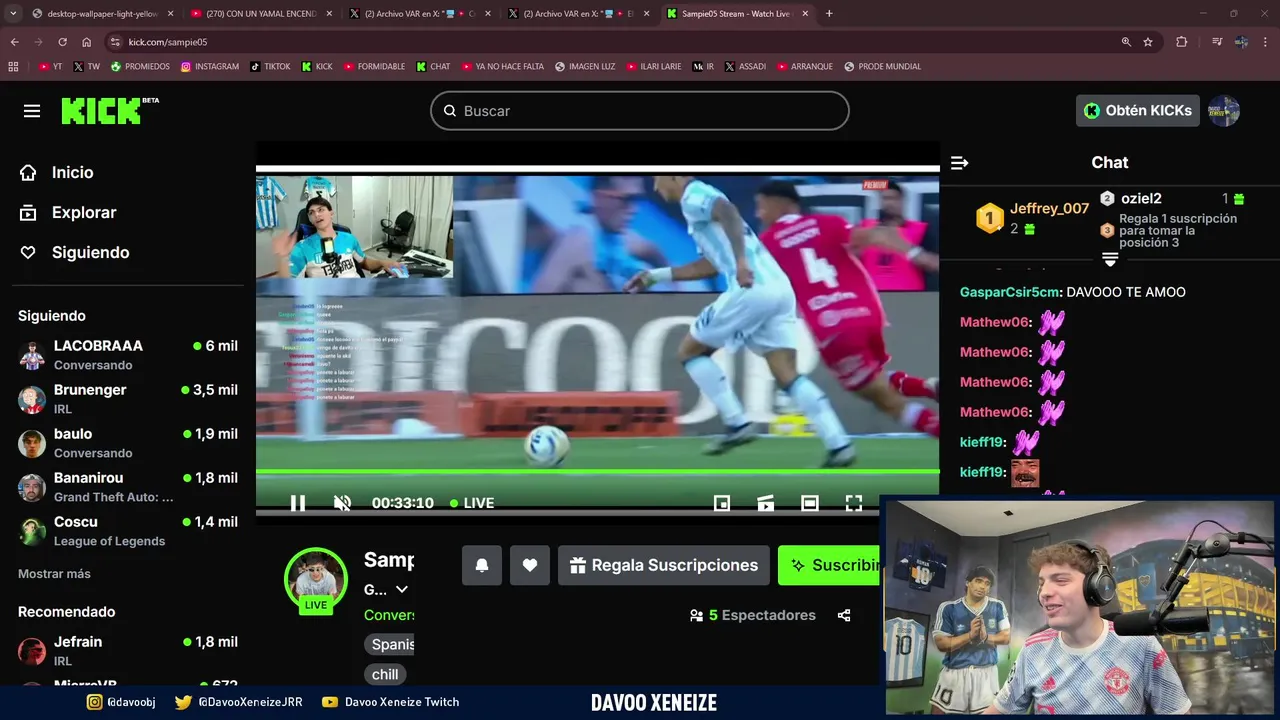Image resolution: width=1280 pixels, height=720 pixels.
Task: Unmute the stream audio
Action: 342,503
